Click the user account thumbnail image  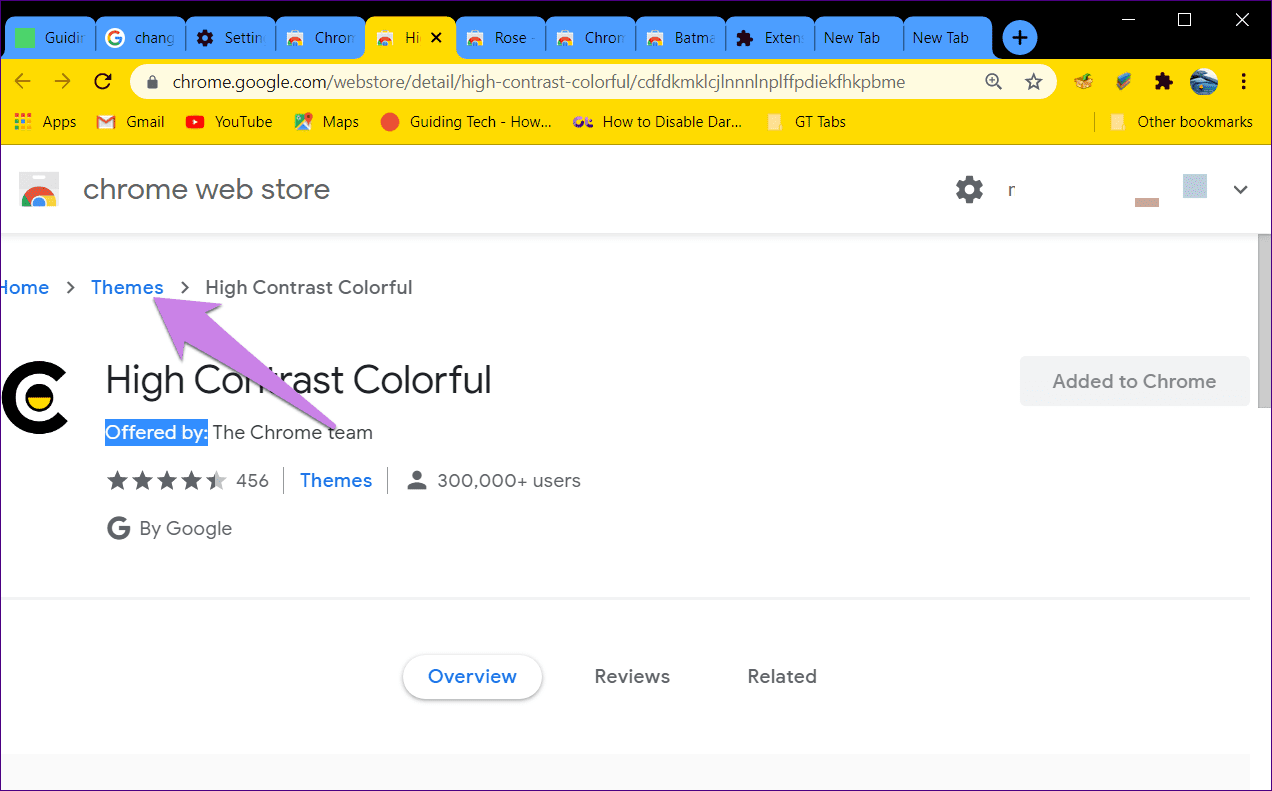[1195, 187]
